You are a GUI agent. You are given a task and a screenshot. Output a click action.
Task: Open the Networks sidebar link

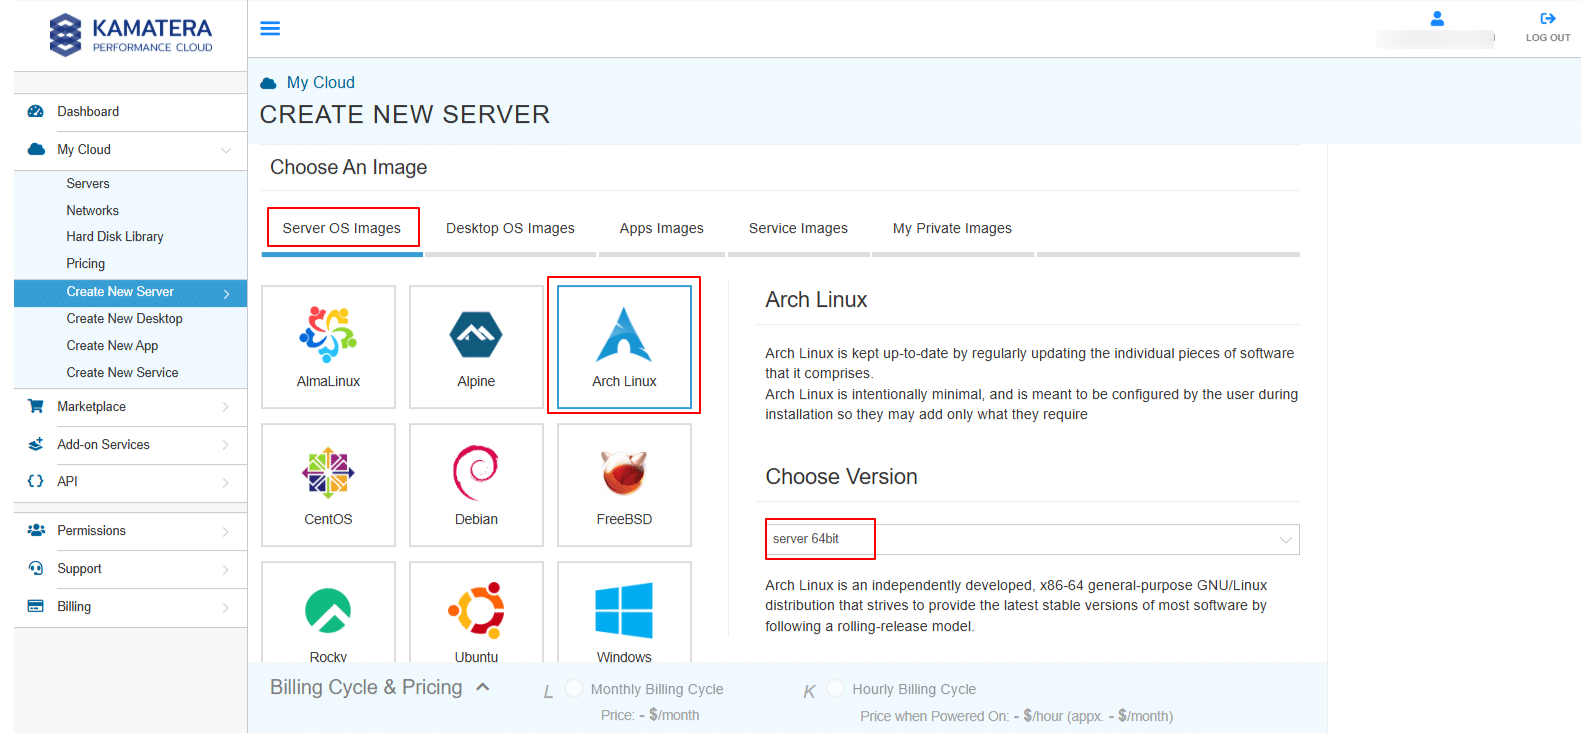point(92,210)
